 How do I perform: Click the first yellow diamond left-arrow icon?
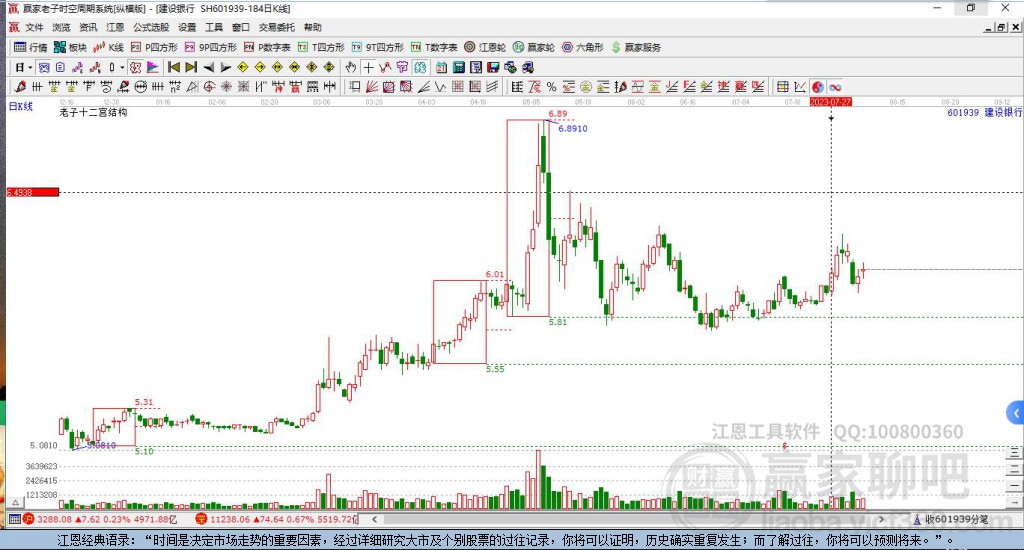(x=242, y=67)
